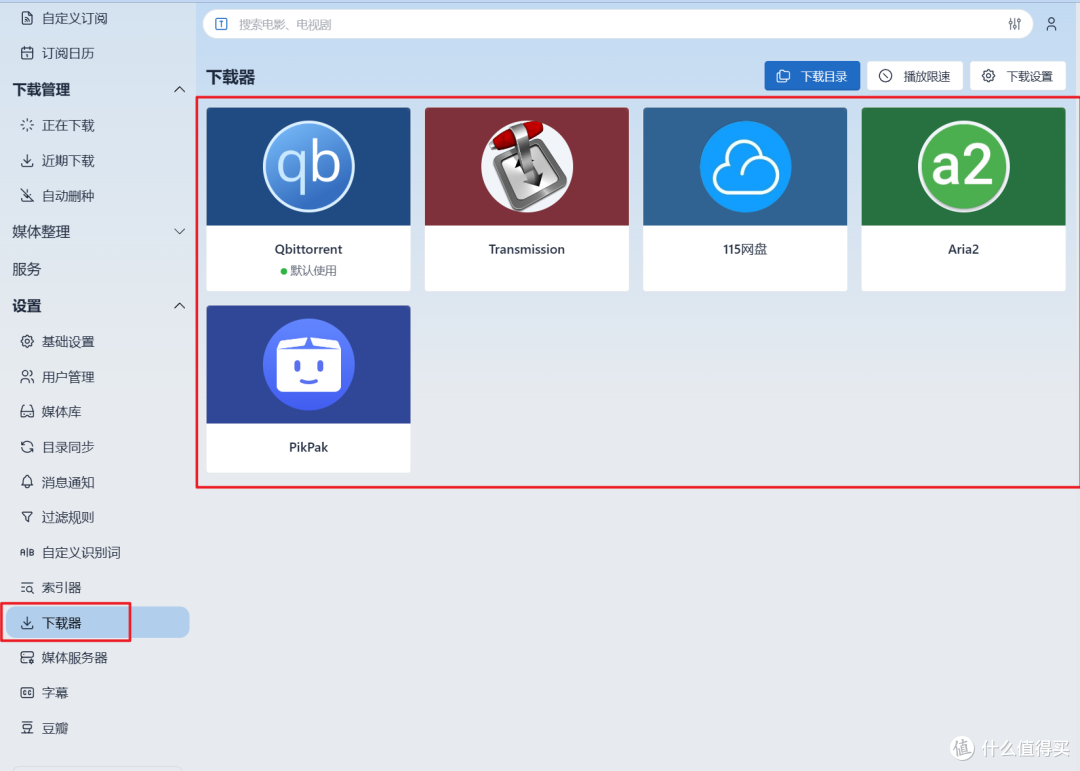The image size is (1080, 771).
Task: Open the Qbittorrent downloader card logo
Action: pos(309,166)
